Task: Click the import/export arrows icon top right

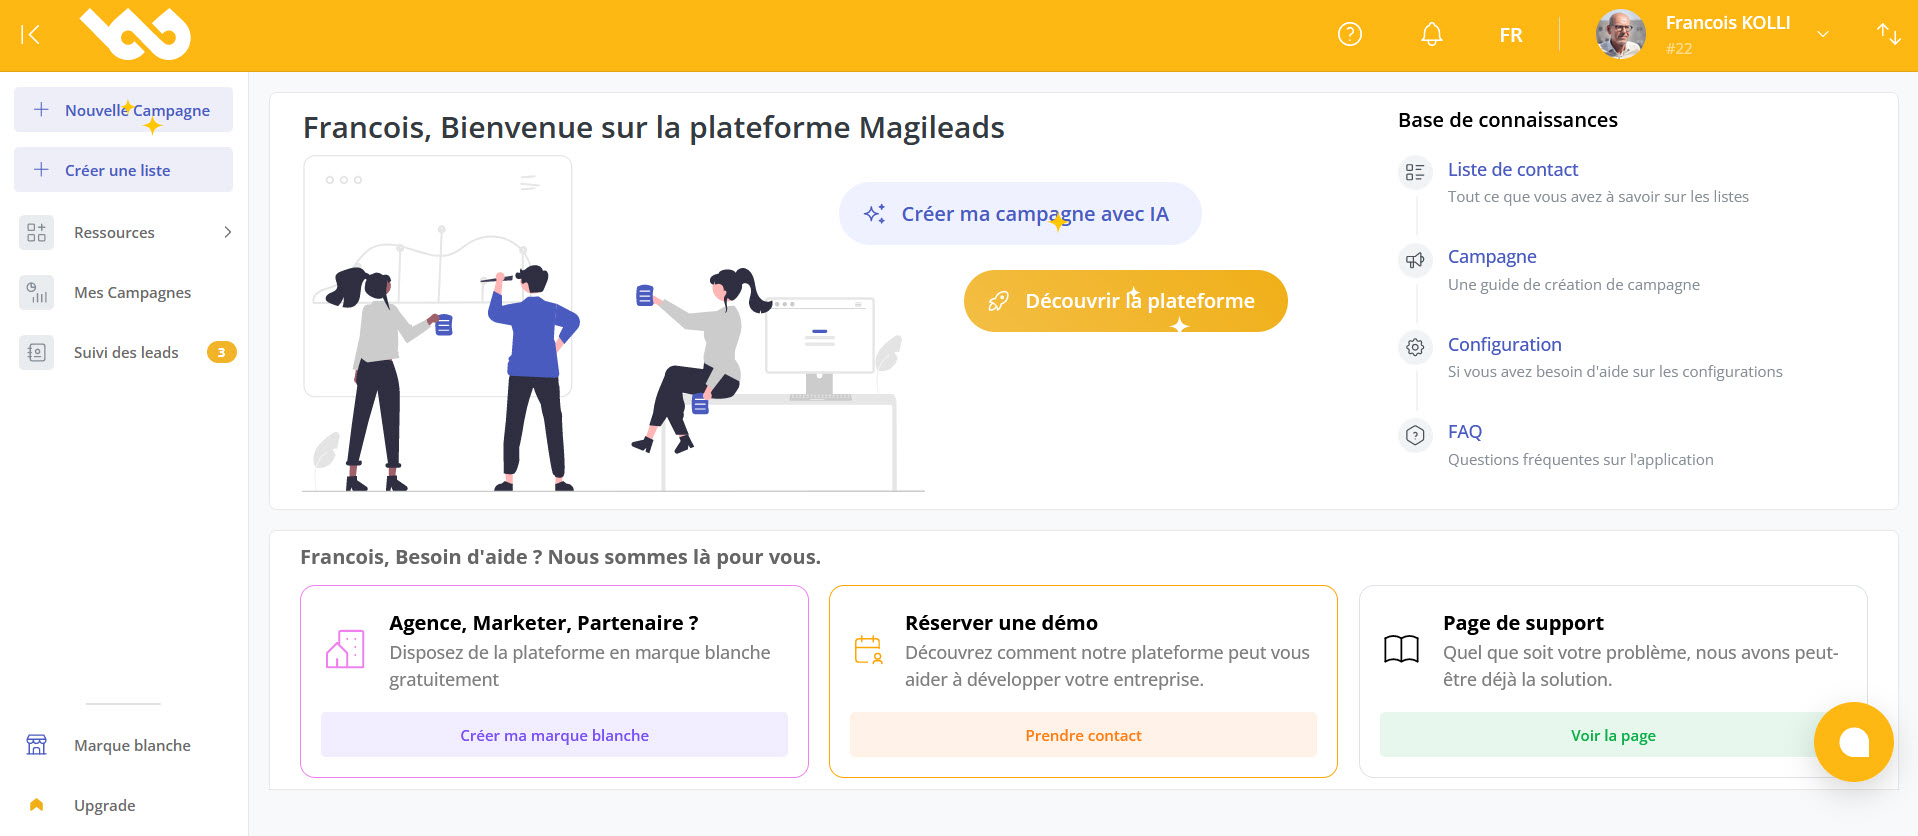Action: pos(1888,34)
